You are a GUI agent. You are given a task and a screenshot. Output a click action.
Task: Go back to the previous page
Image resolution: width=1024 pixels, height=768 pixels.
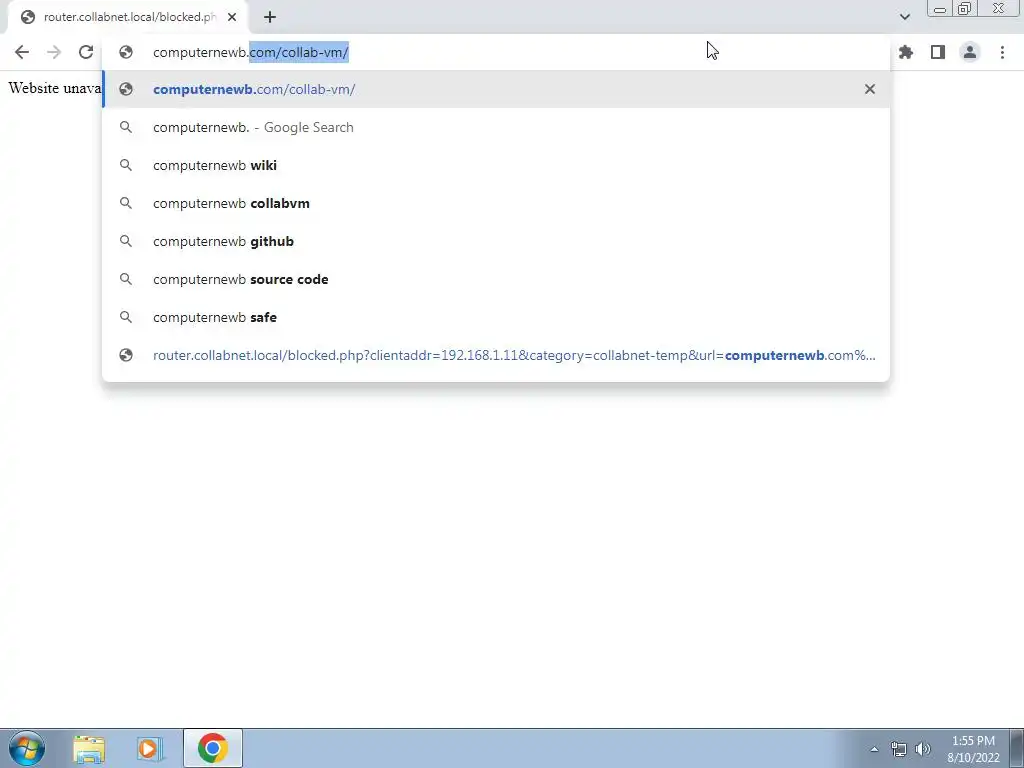[x=22, y=52]
